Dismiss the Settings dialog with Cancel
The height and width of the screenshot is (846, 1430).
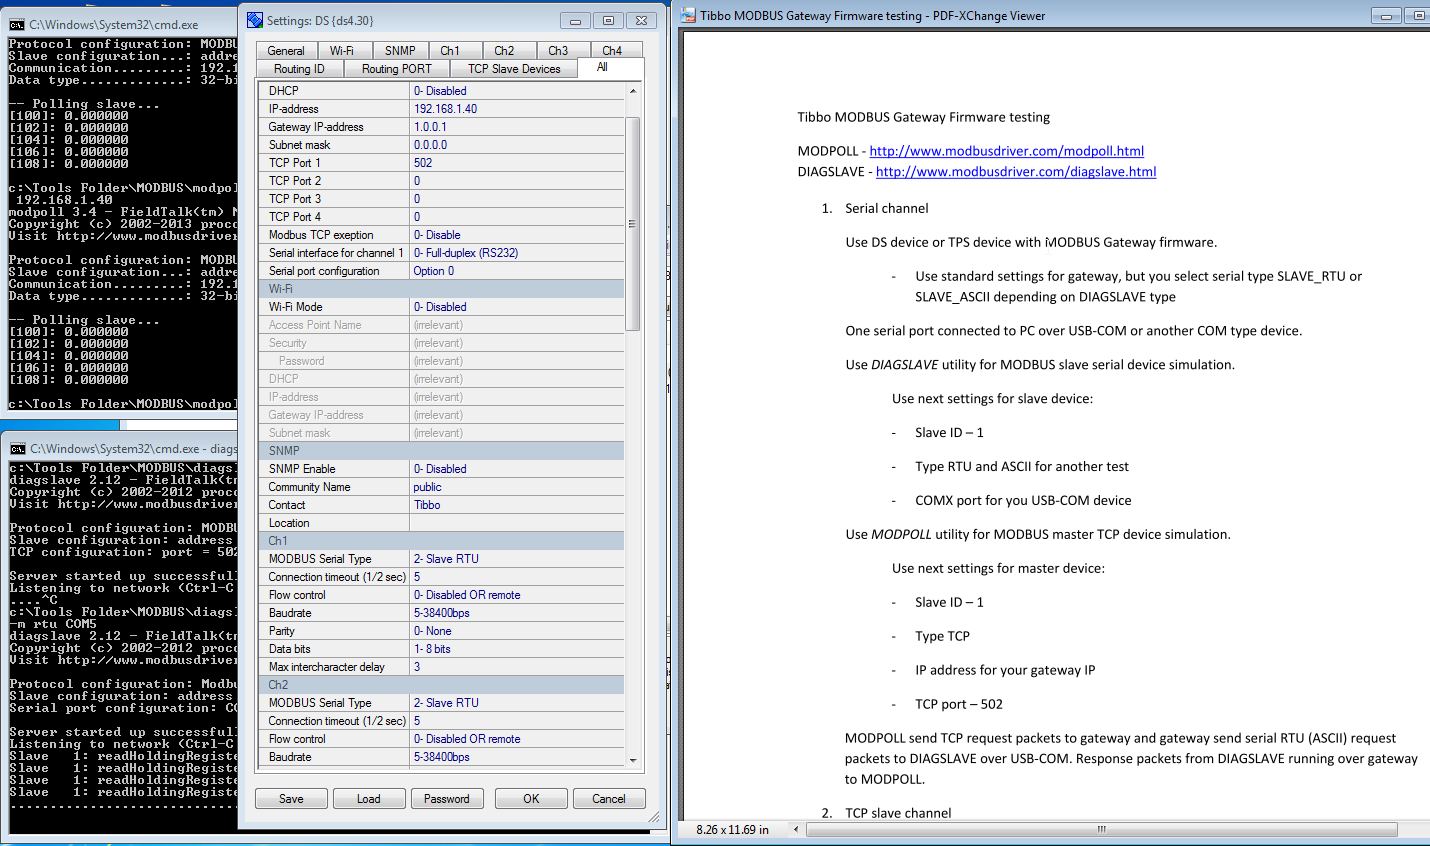point(609,799)
